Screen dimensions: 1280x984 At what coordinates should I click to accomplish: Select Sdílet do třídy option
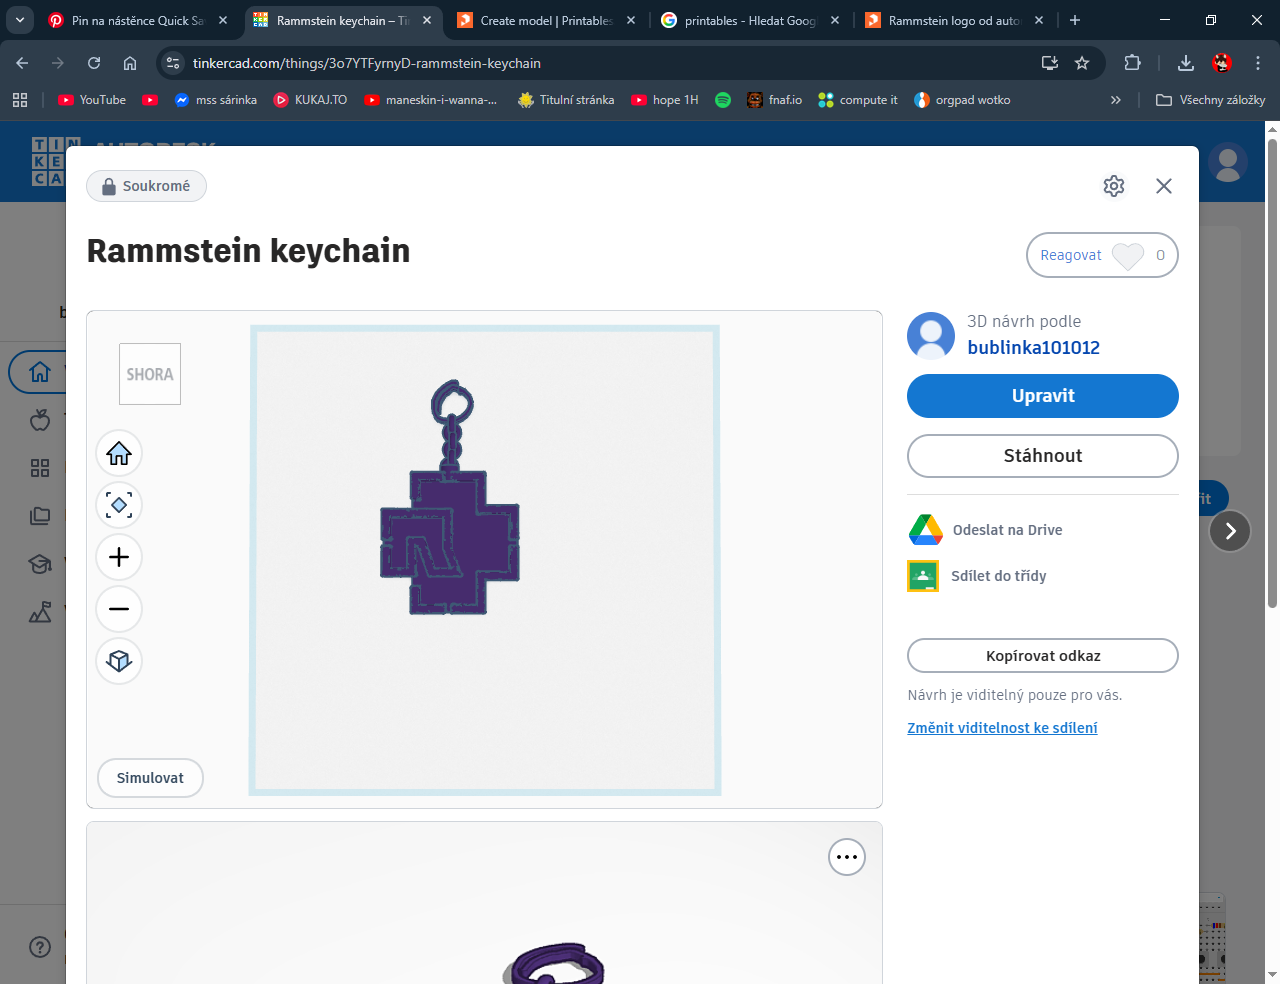[x=977, y=576]
